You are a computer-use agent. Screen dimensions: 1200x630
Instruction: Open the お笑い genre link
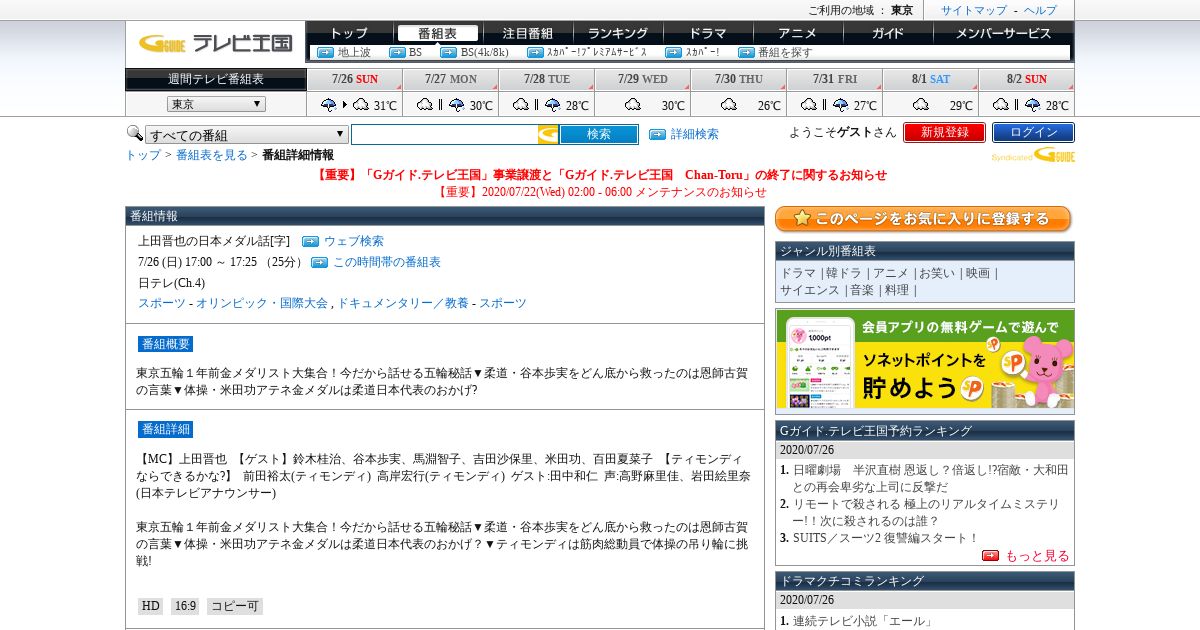click(x=938, y=273)
